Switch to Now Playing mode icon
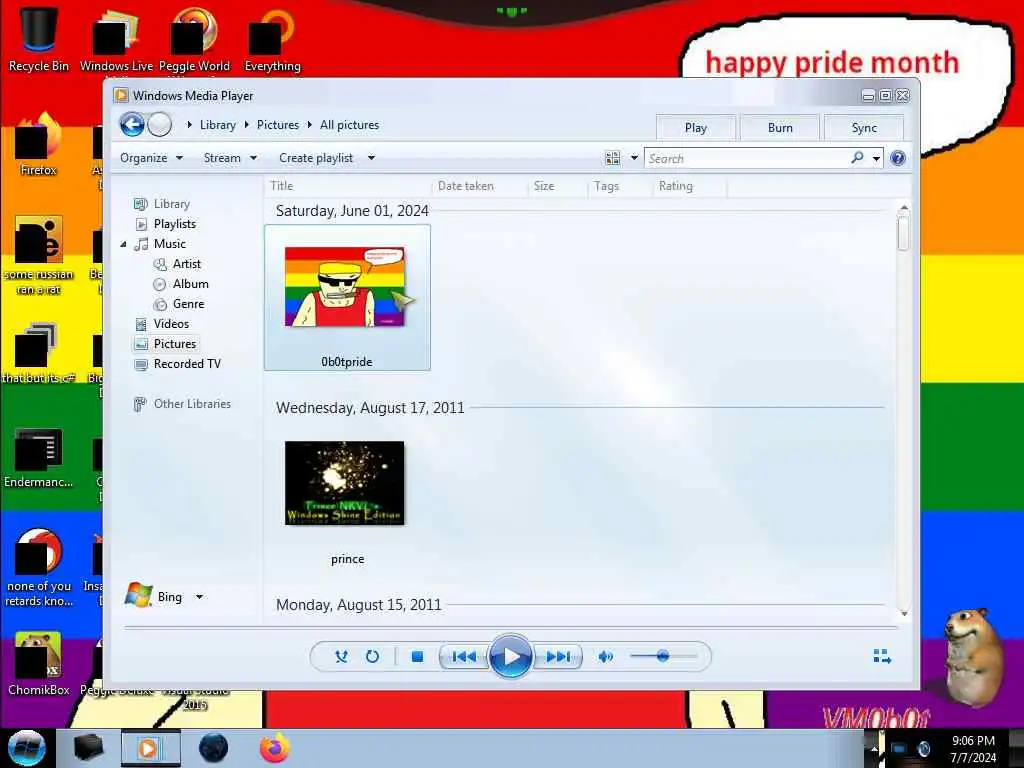 [x=882, y=656]
